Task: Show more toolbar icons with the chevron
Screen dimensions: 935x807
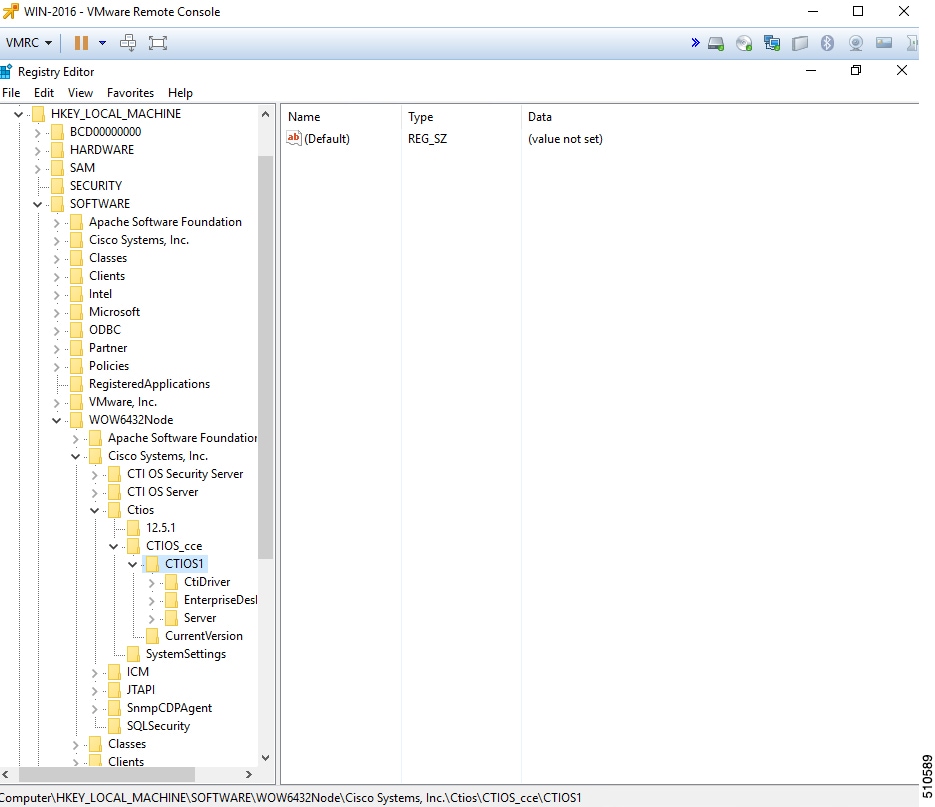Action: (694, 43)
